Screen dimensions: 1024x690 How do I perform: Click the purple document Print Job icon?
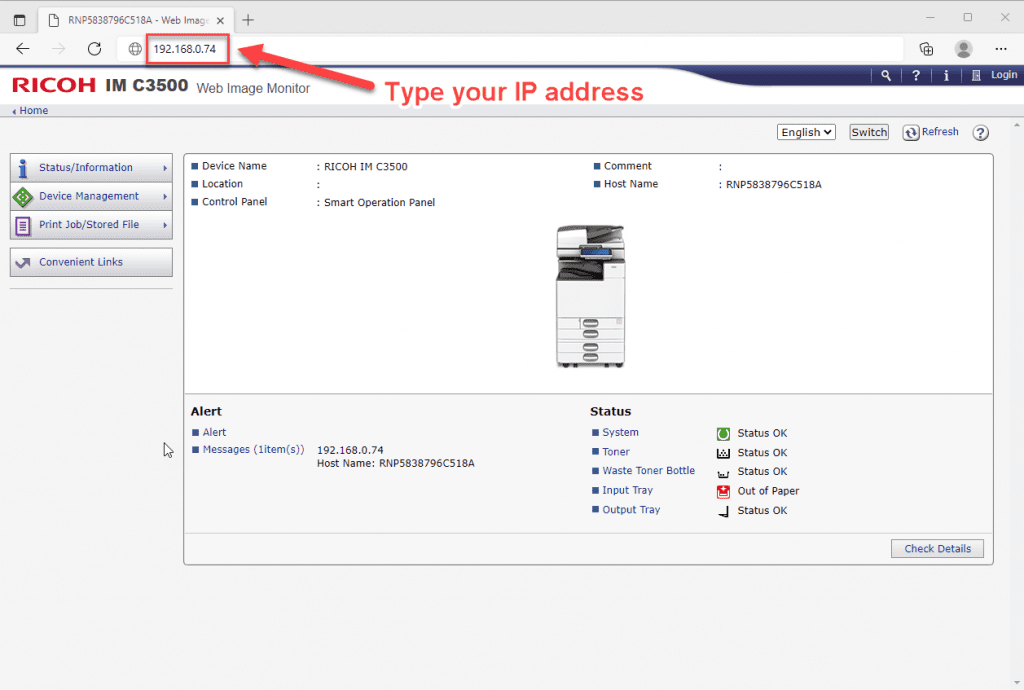pyautogui.click(x=23, y=226)
